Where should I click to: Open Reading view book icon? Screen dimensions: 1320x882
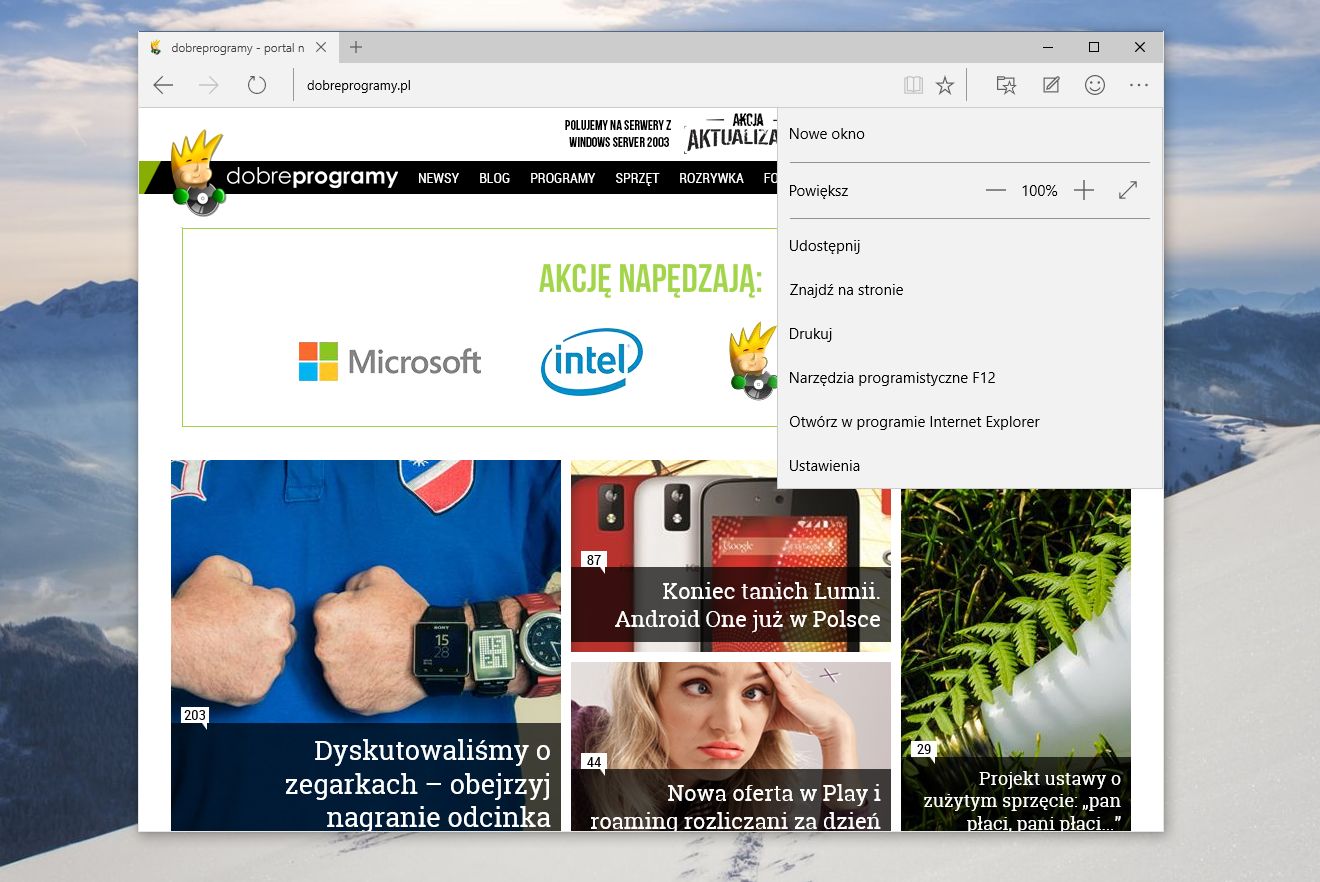click(x=913, y=86)
